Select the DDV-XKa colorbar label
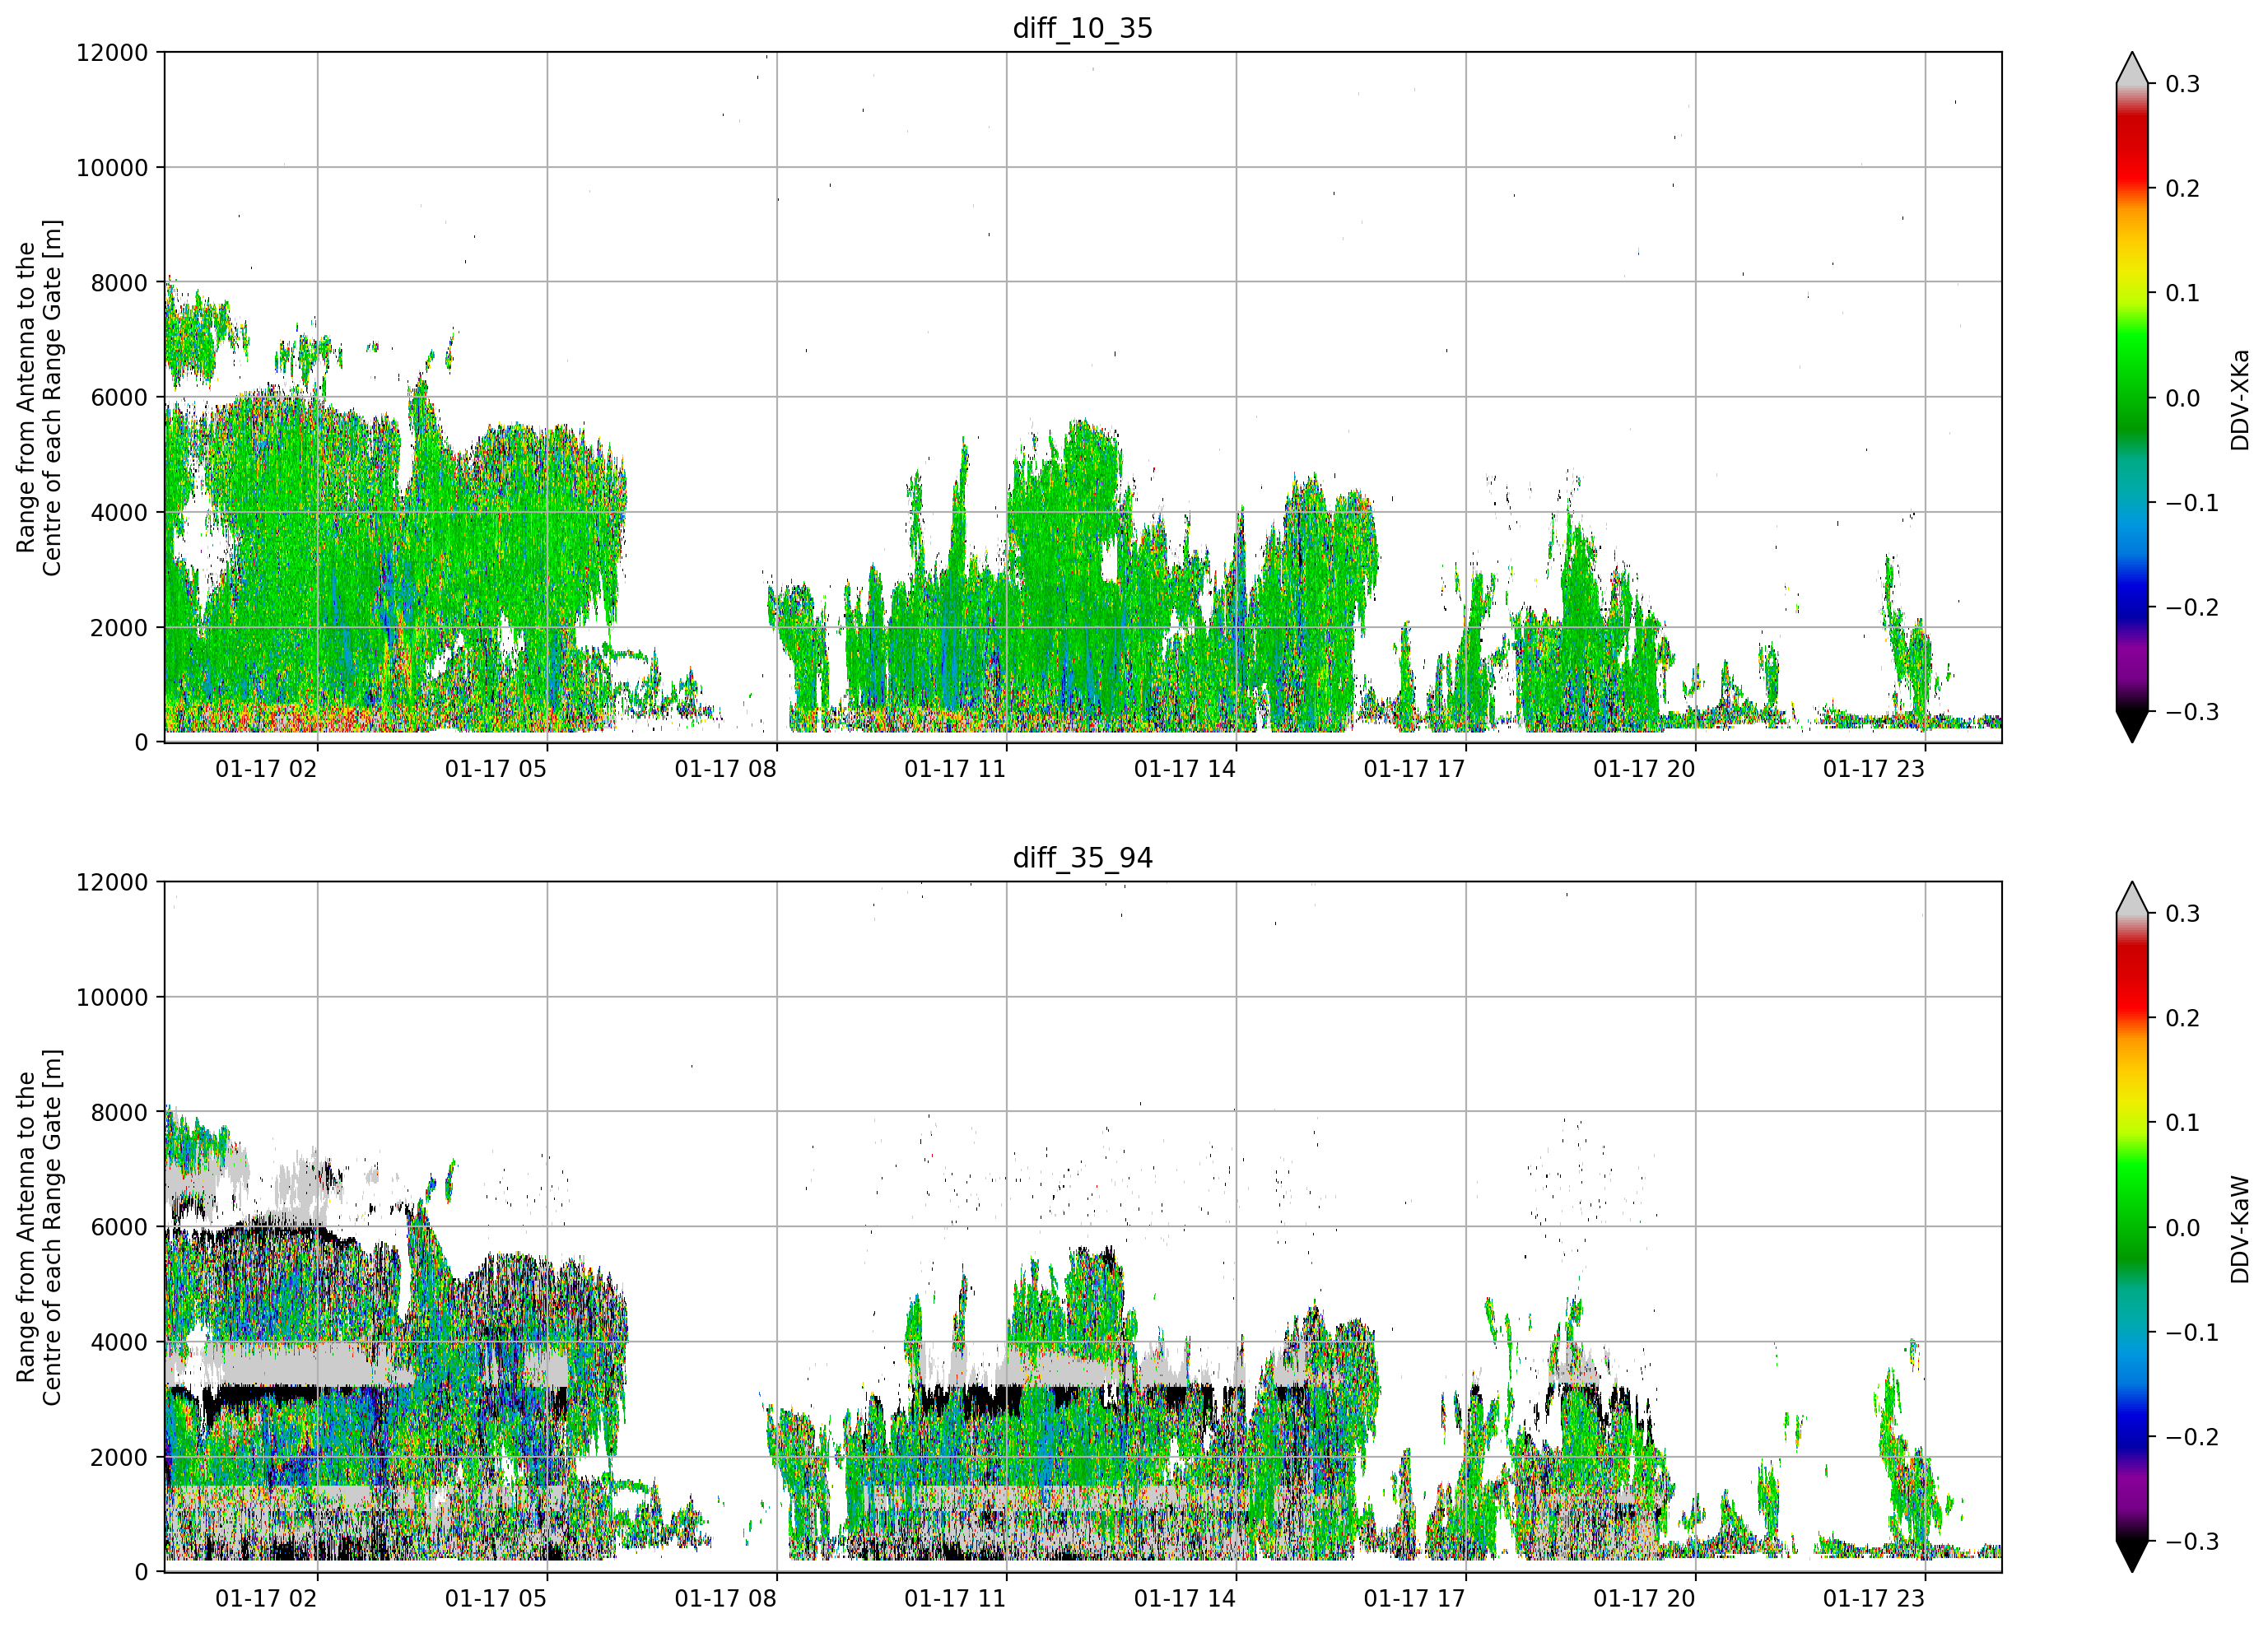The height and width of the screenshot is (1628, 2268). (2239, 400)
